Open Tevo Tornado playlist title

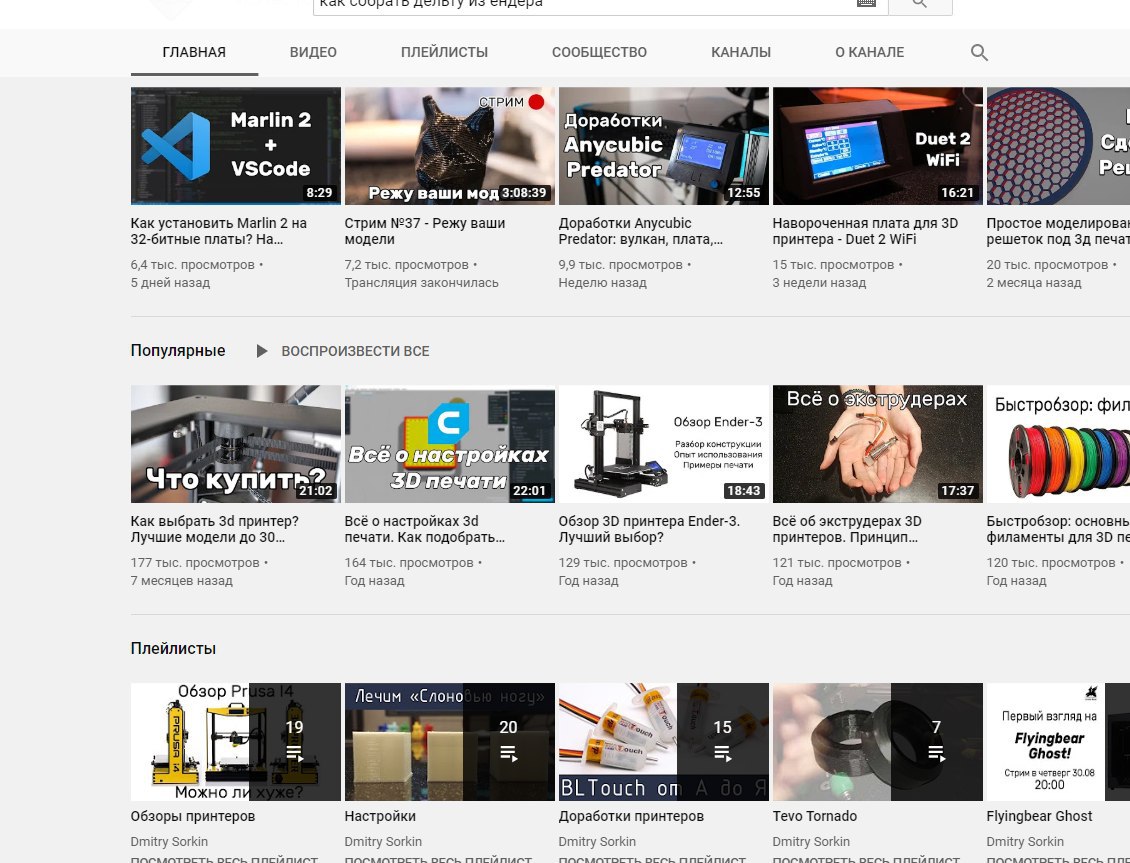pyautogui.click(x=814, y=816)
